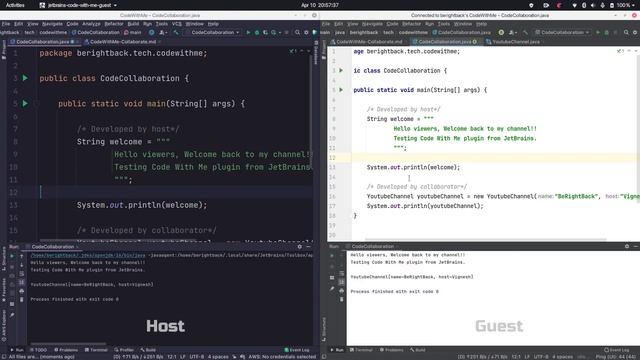
Task: Open 4 spaces indent selector in Host status bar
Action: pyautogui.click(x=218, y=357)
